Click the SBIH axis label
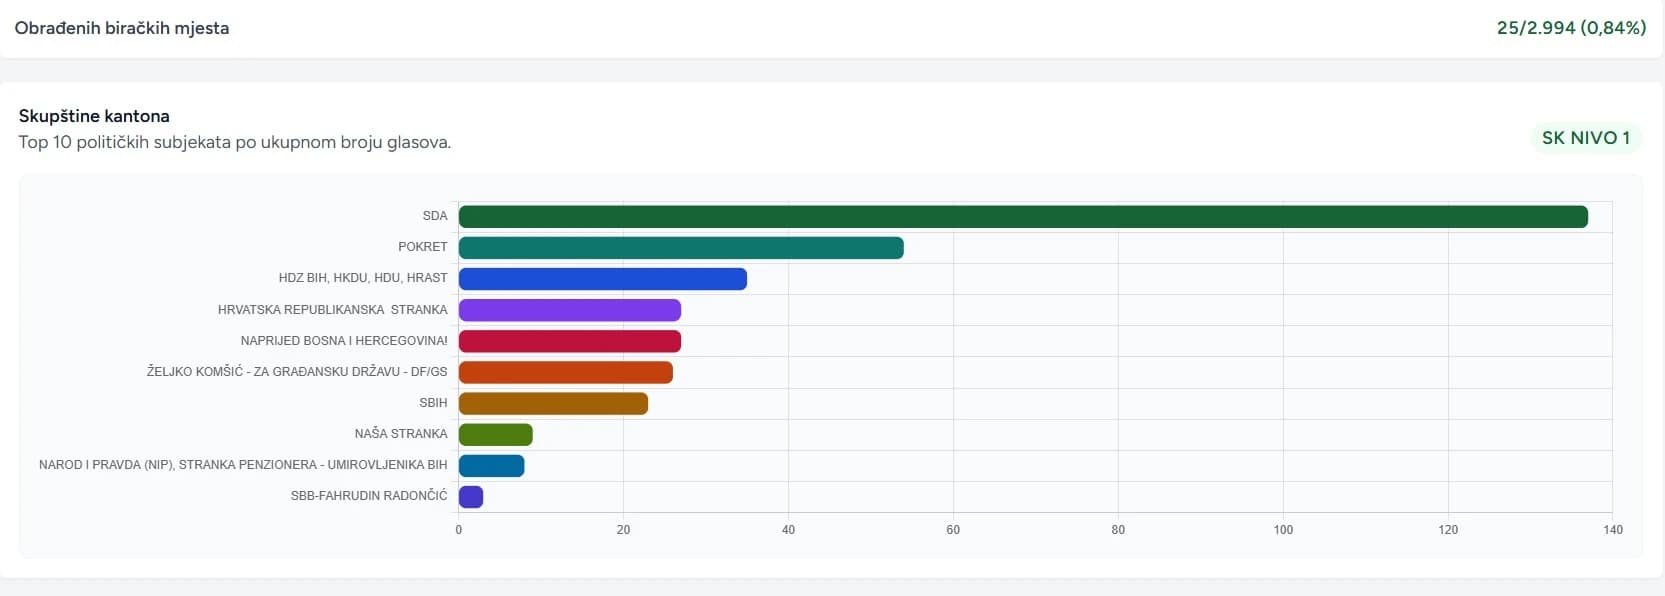The height and width of the screenshot is (596, 1665). (x=433, y=403)
